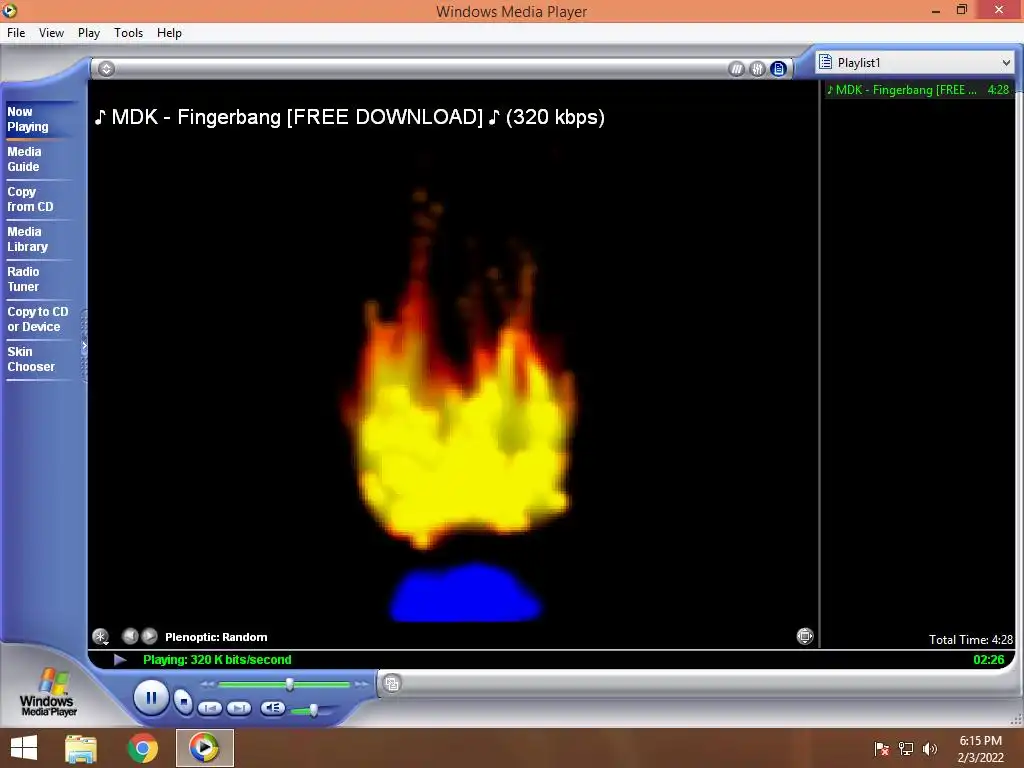
Task: Open the Skin Chooser tab
Action: [31, 359]
